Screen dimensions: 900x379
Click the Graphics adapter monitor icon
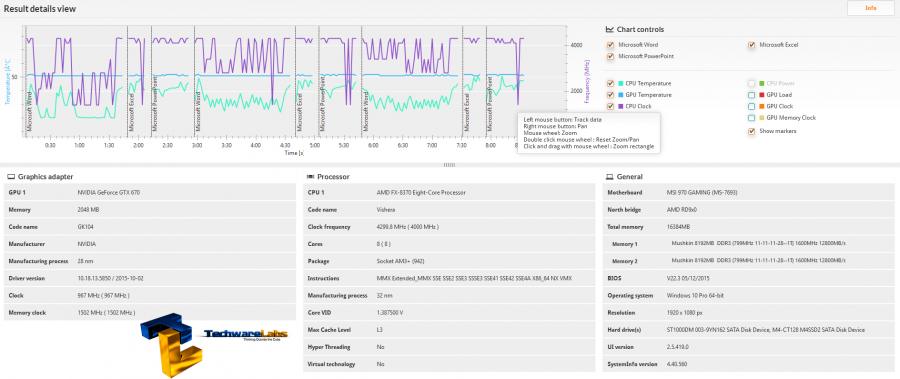pos(11,177)
